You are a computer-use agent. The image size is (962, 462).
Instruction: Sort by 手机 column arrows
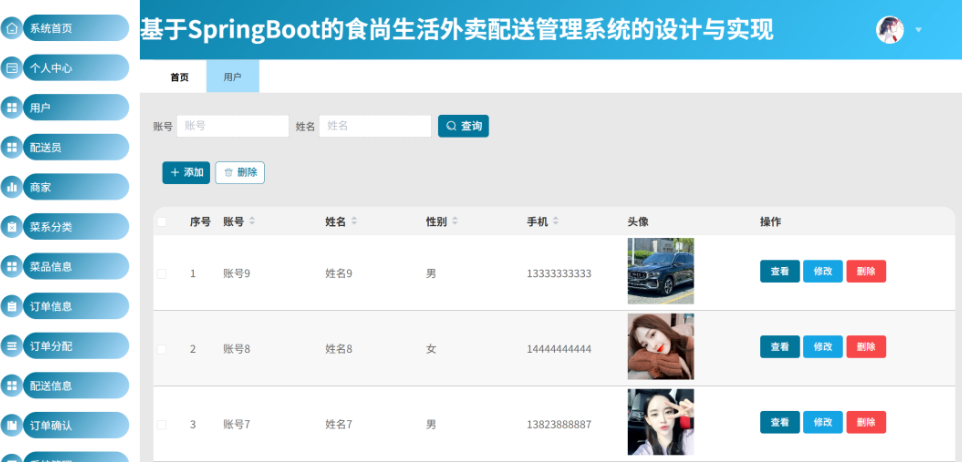(x=555, y=221)
